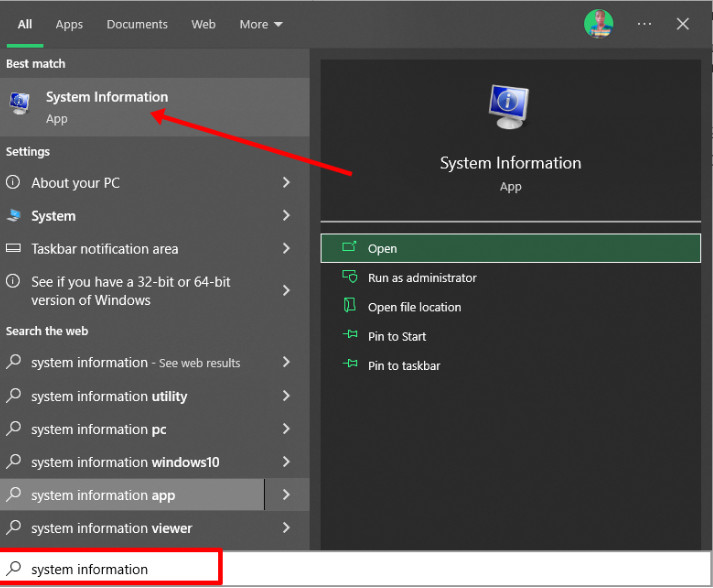Open the three-dots options menu
Image resolution: width=713 pixels, height=588 pixels.
[644, 24]
